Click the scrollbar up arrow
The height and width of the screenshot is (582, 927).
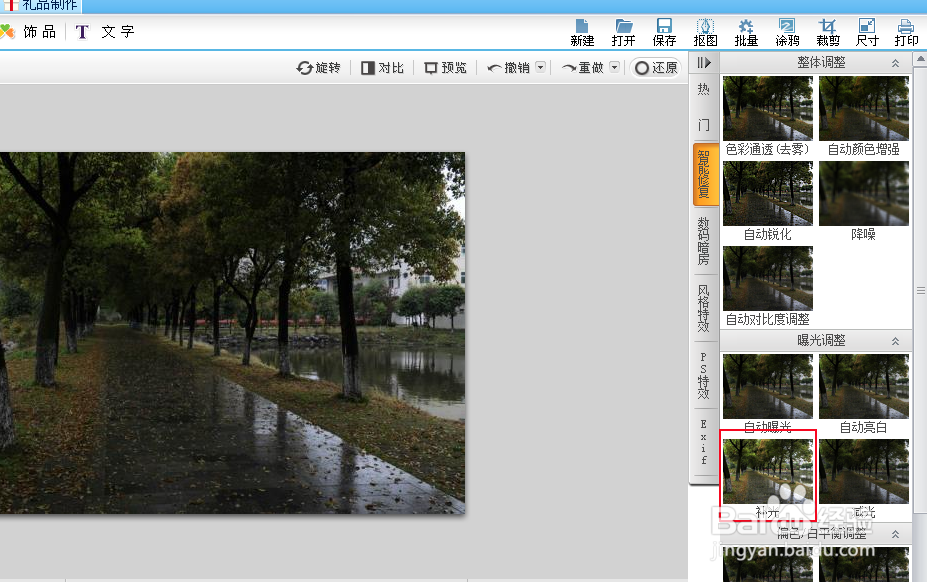point(920,59)
